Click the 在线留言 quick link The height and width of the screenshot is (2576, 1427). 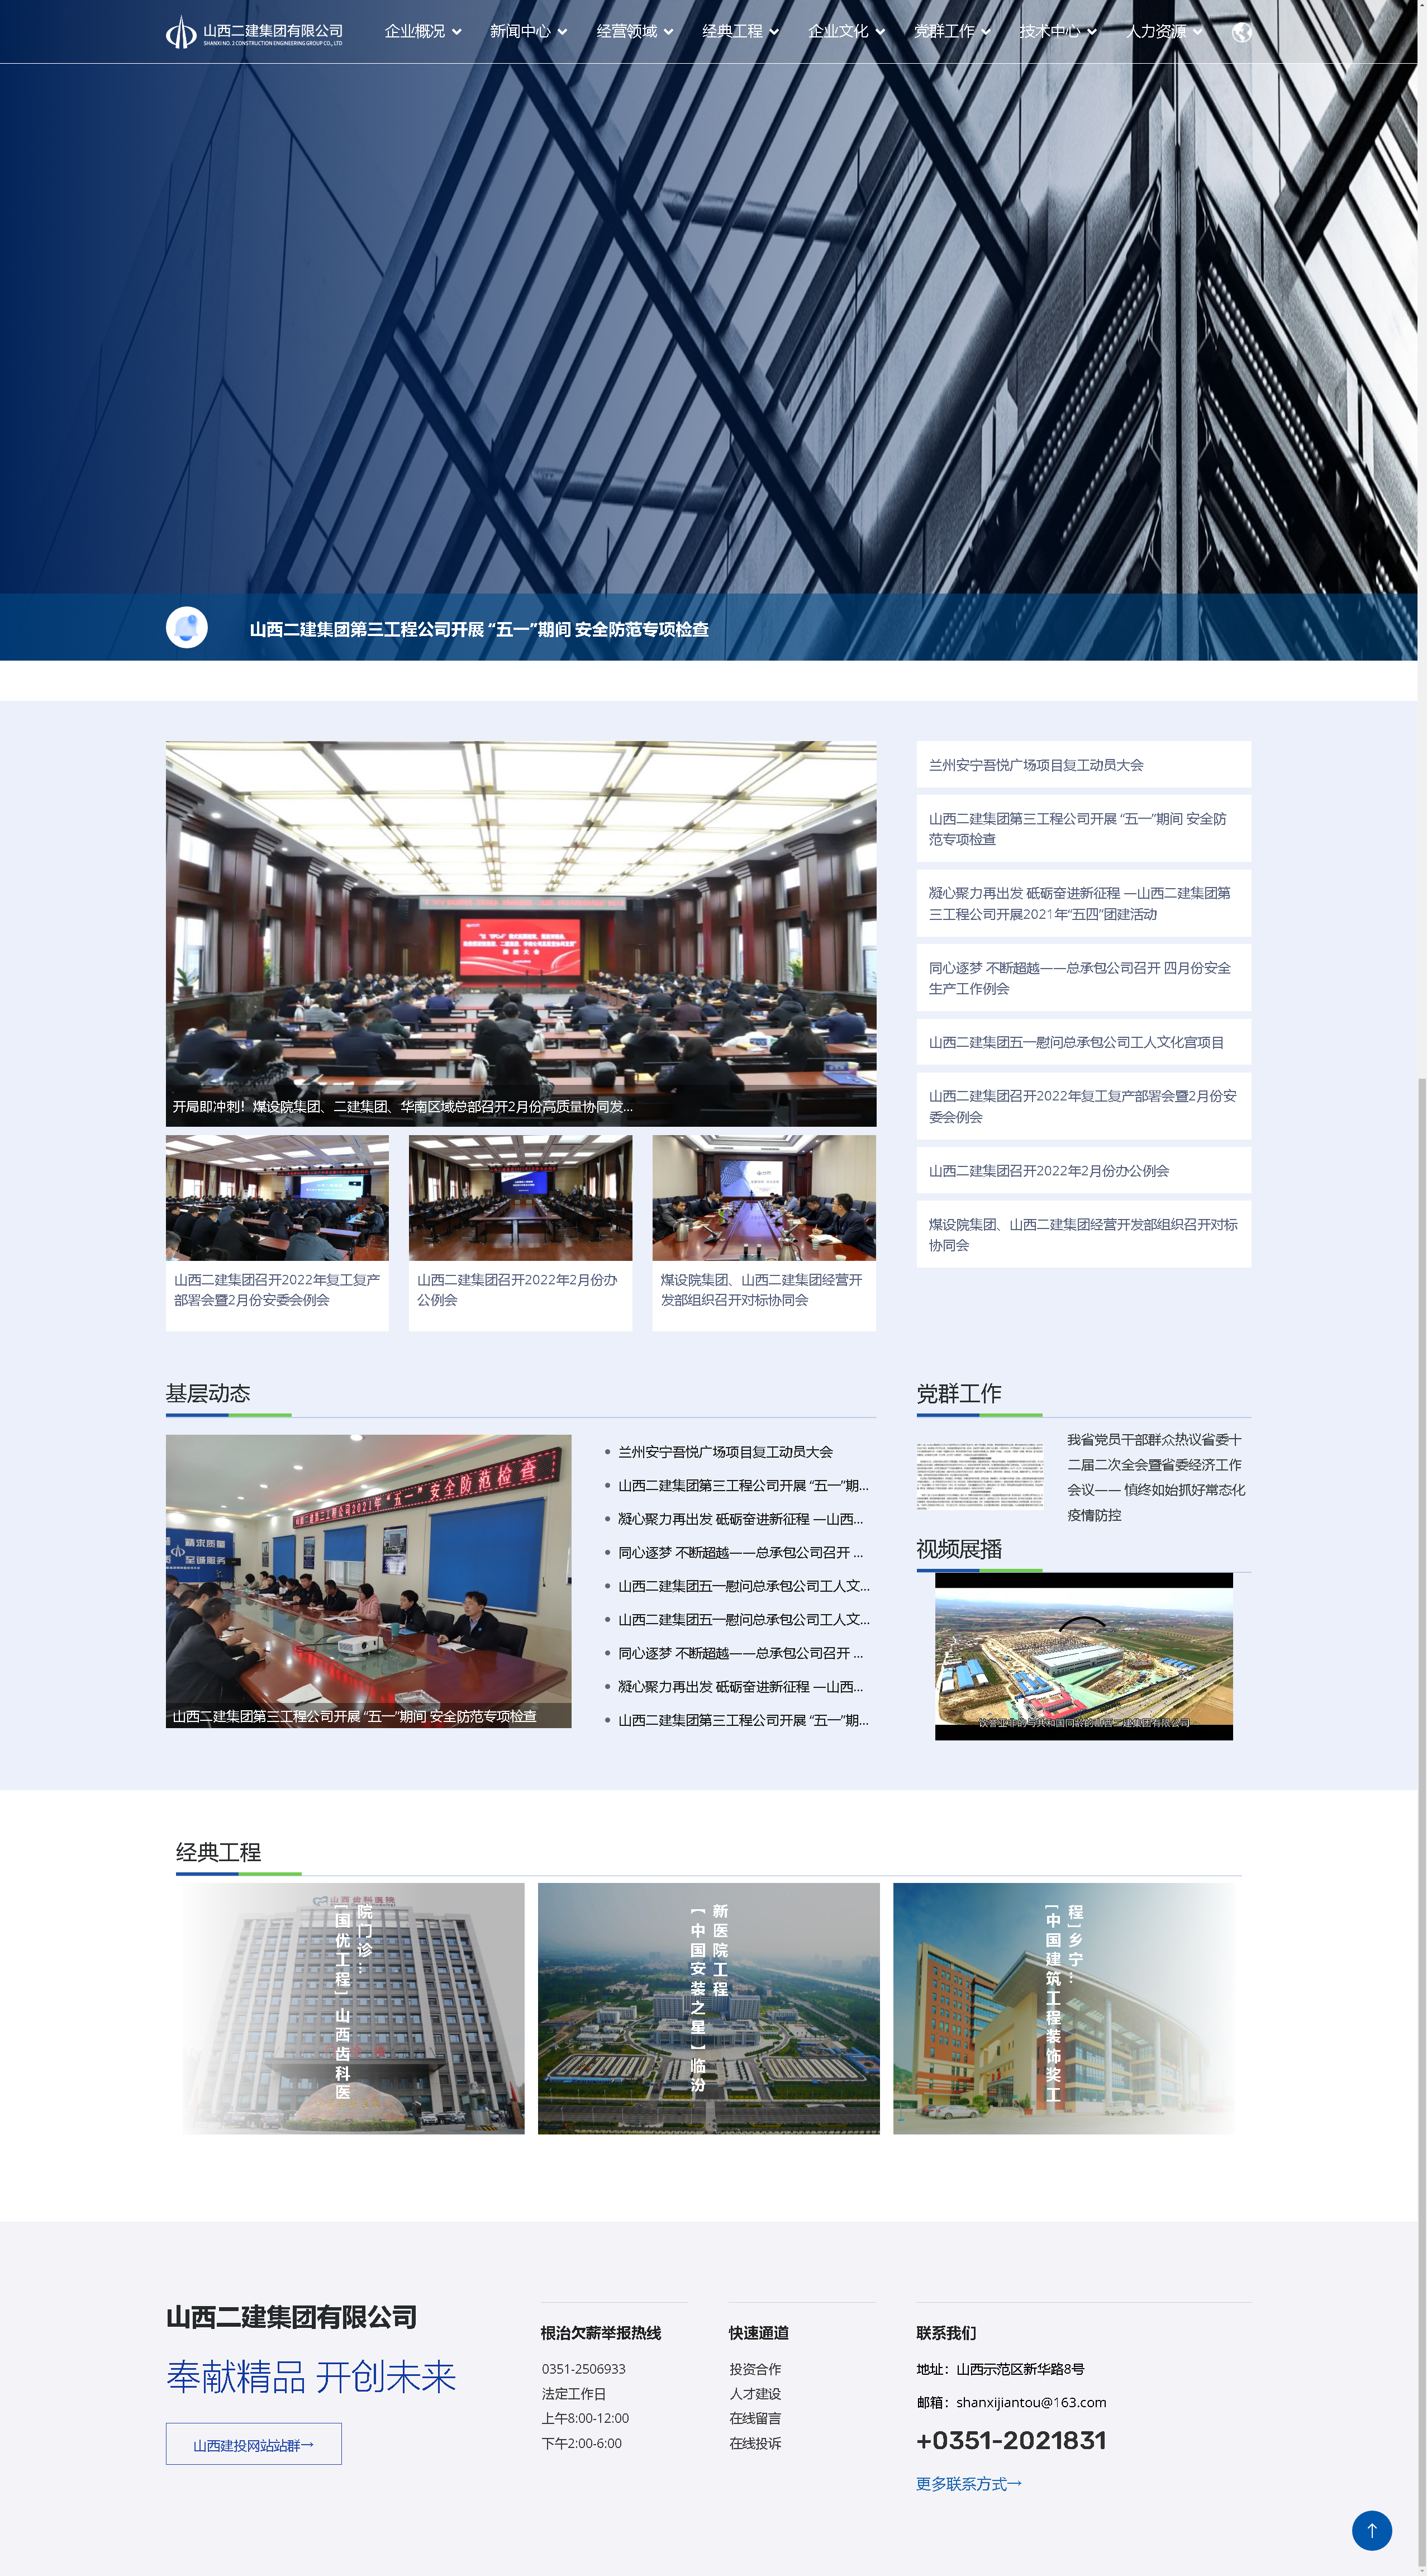click(x=755, y=2418)
